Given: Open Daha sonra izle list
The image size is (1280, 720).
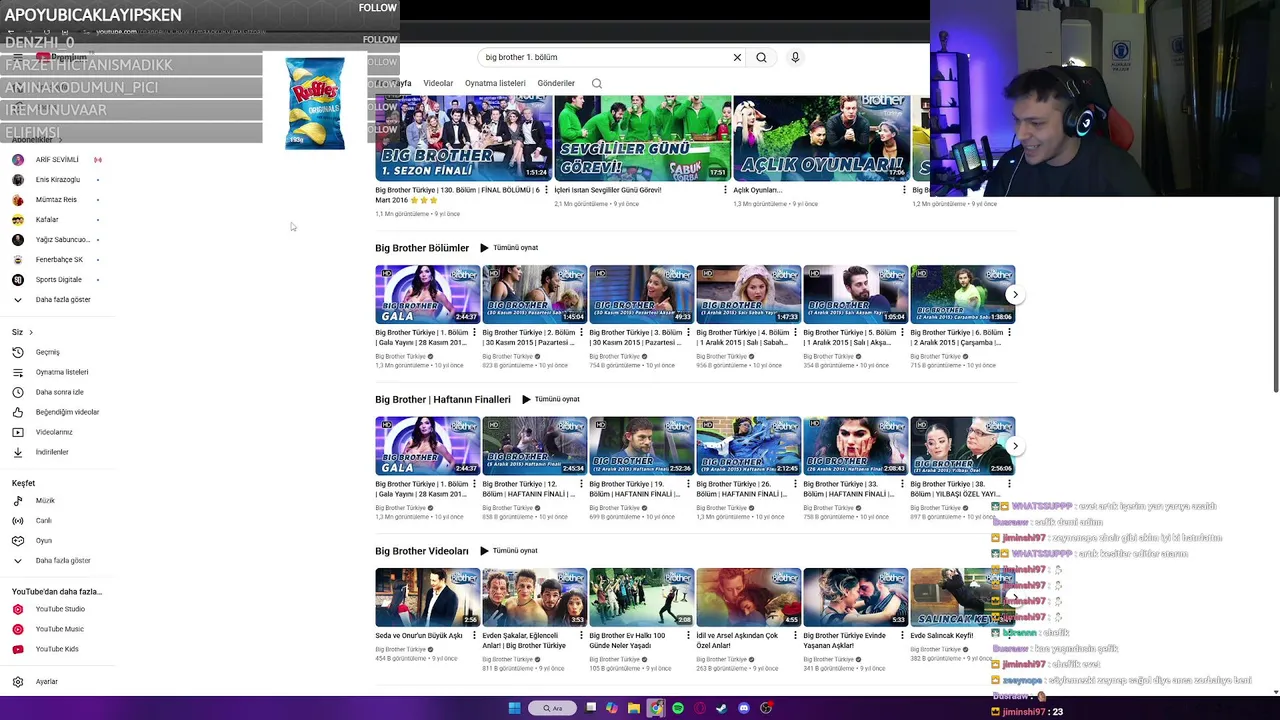Looking at the screenshot, I should point(48,392).
